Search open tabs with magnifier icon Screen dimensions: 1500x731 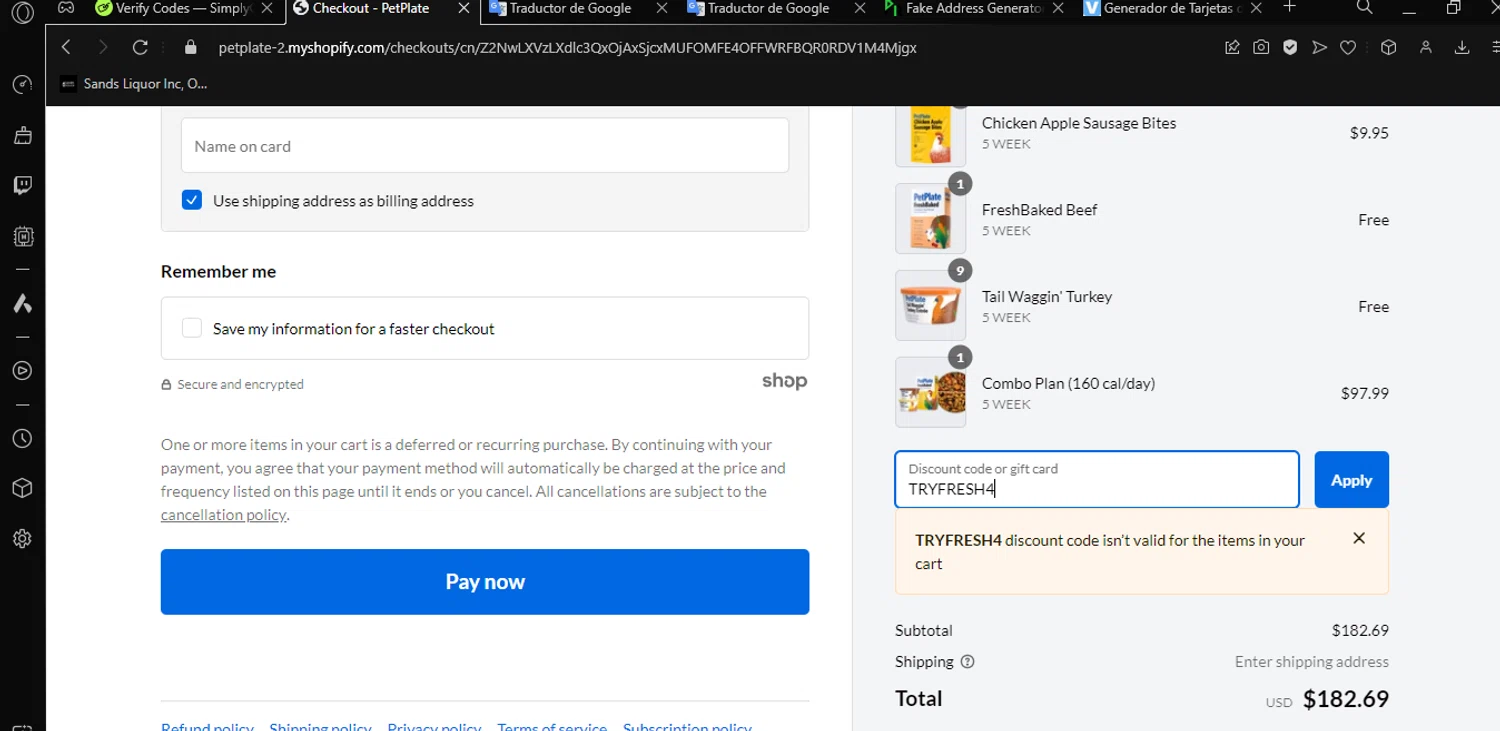click(1364, 8)
